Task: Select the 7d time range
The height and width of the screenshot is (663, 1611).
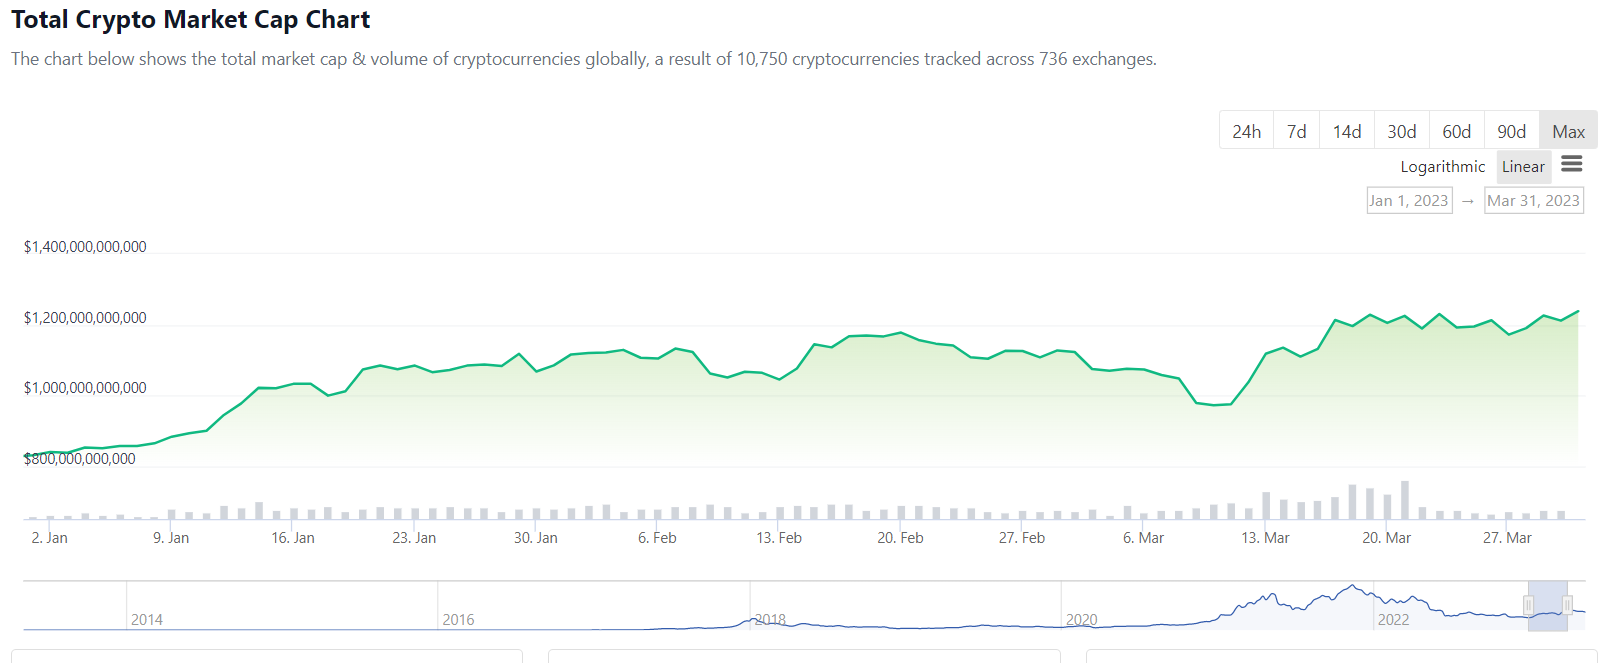Action: click(1297, 131)
